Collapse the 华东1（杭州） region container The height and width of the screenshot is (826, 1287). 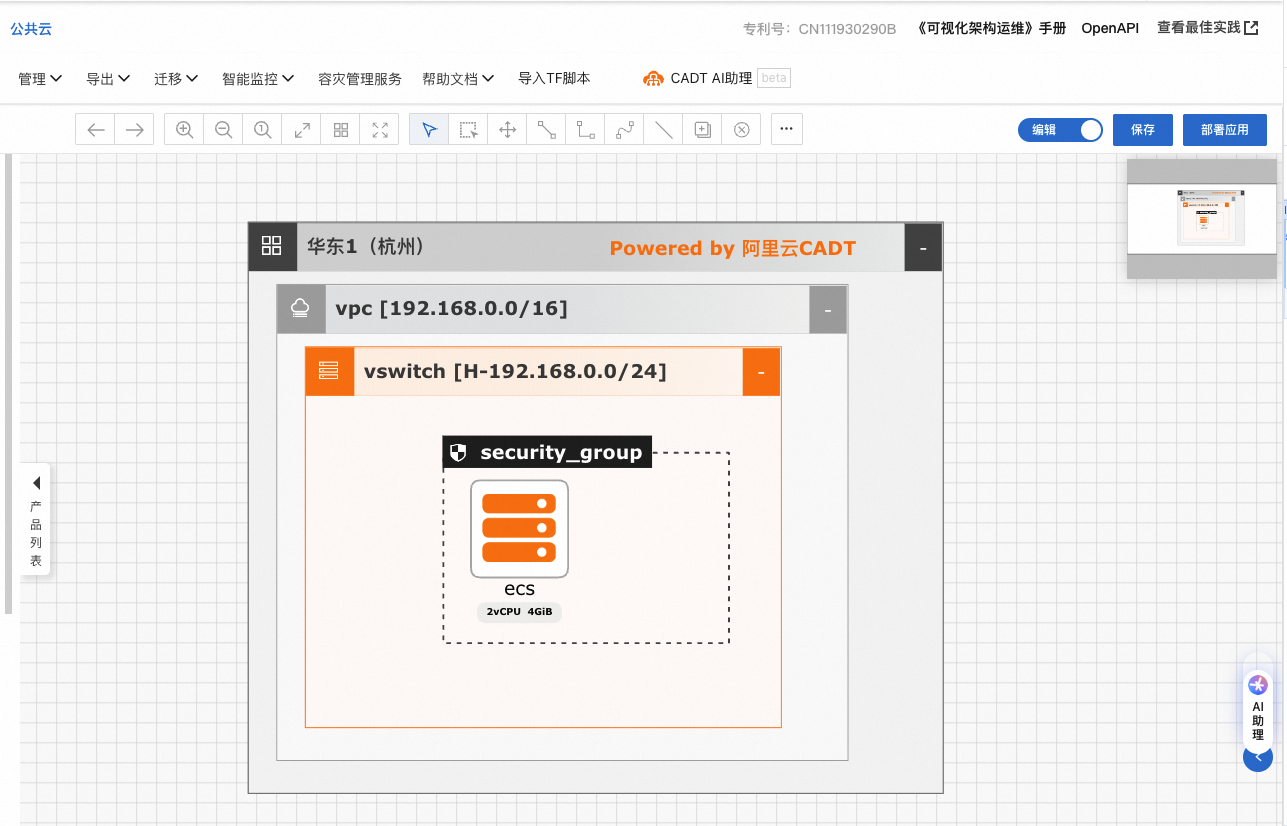923,247
